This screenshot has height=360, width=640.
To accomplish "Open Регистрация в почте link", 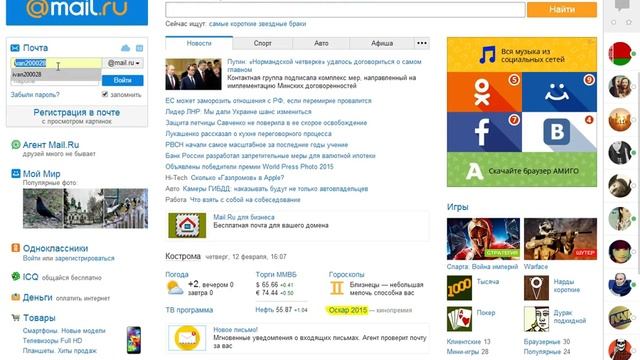I will tap(77, 112).
